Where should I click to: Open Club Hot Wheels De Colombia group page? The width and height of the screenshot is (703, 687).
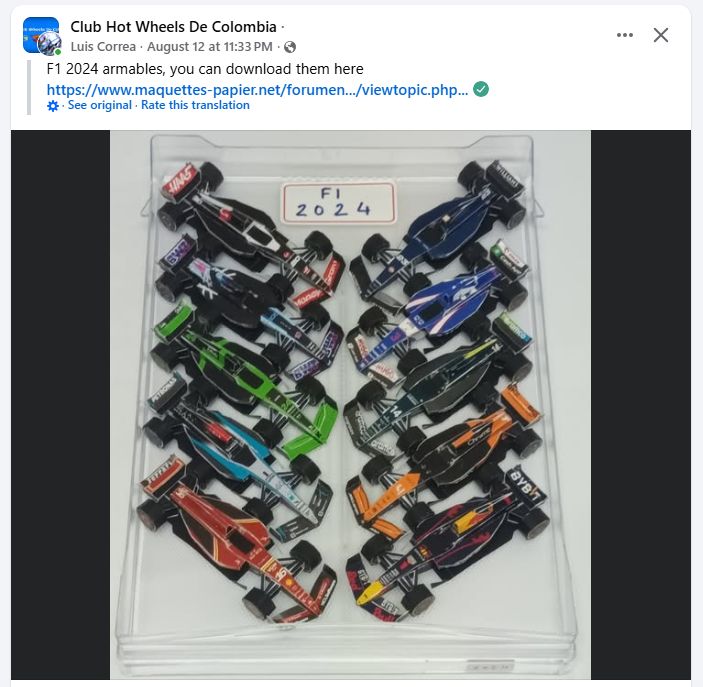[174, 27]
